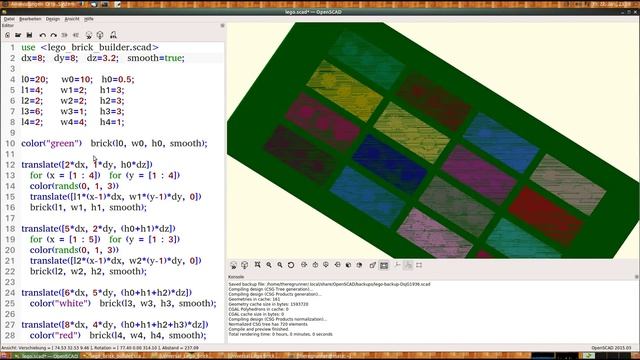Export the model as STL

click(x=113, y=35)
